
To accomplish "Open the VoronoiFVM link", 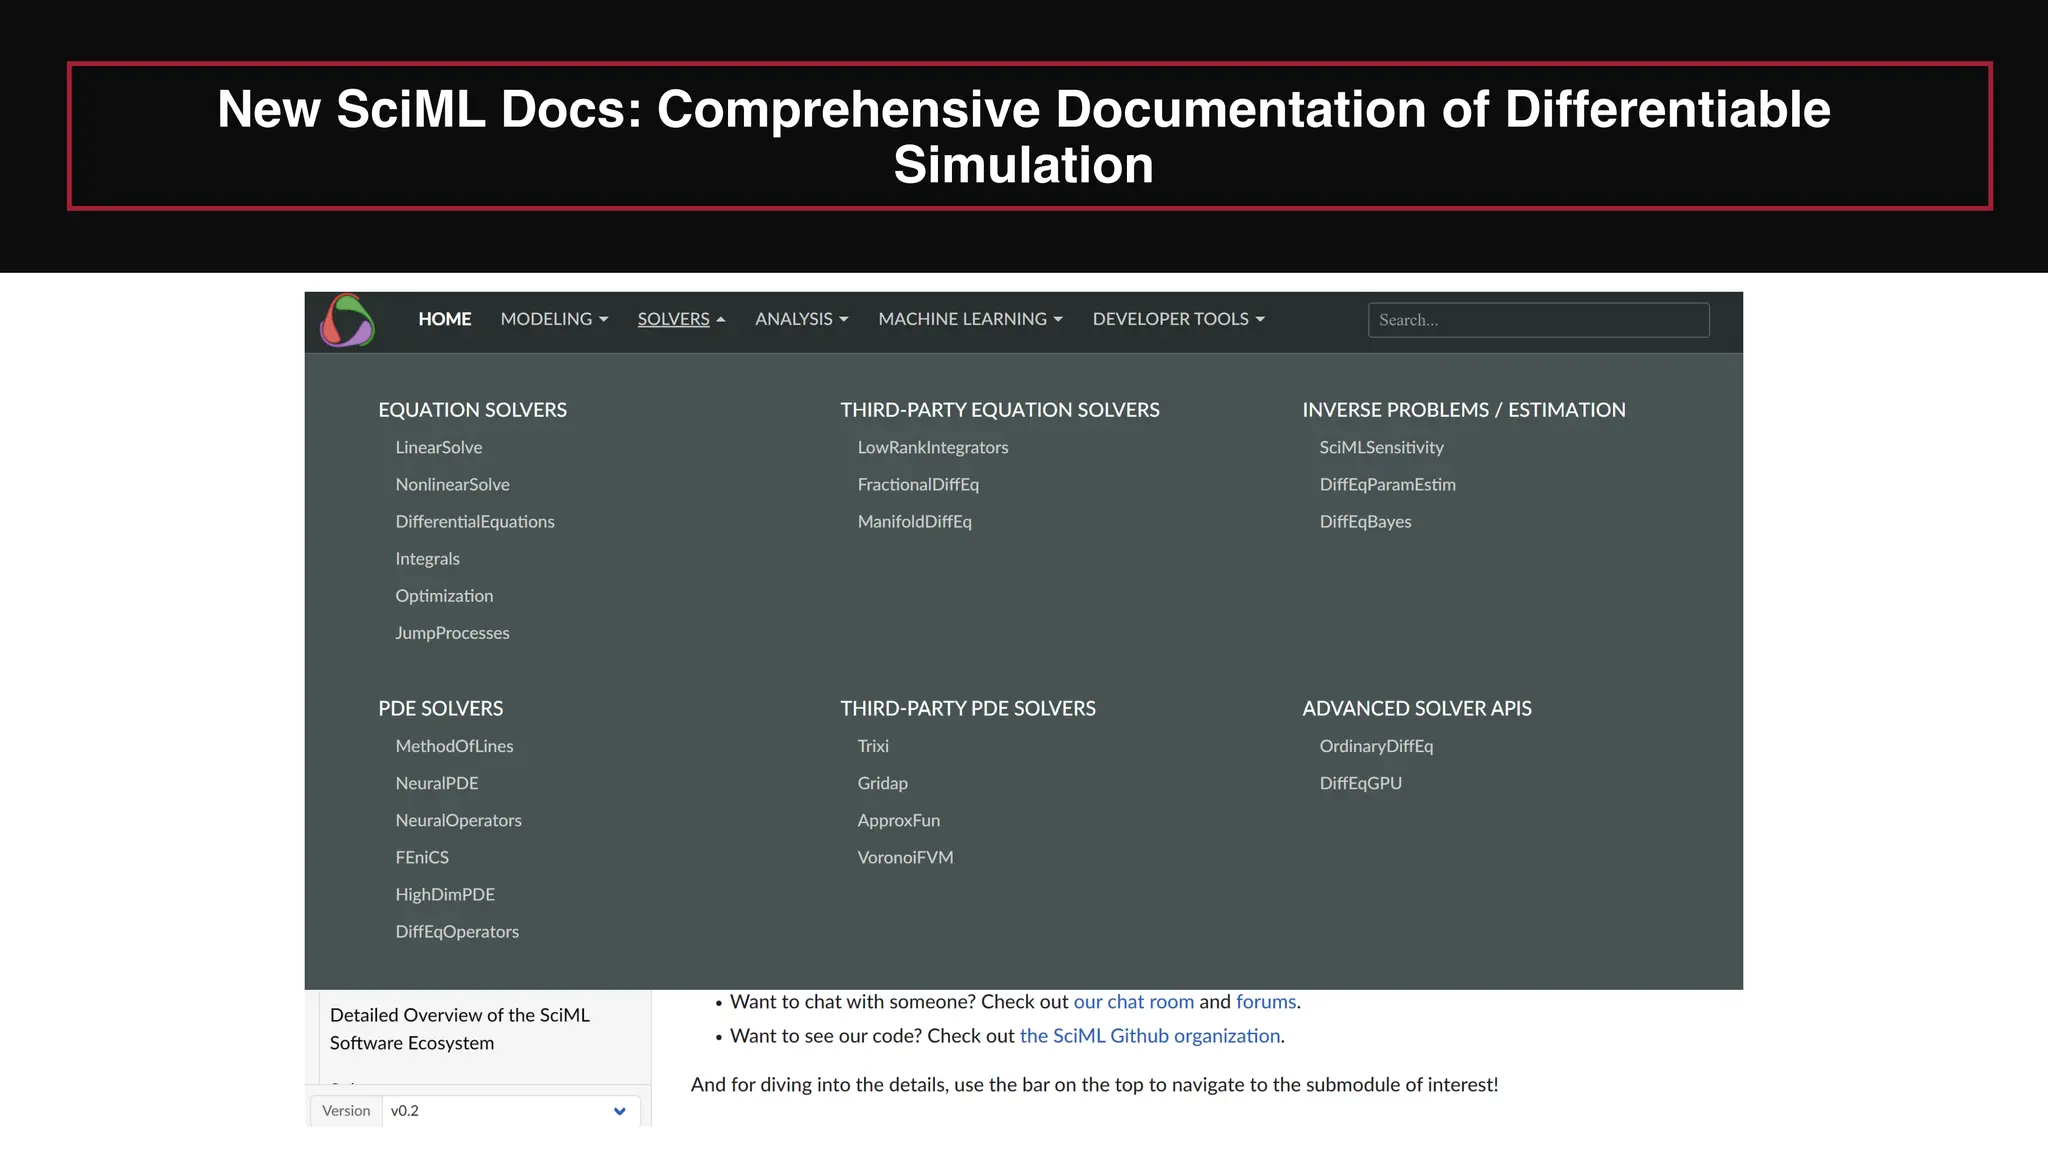I will (905, 857).
